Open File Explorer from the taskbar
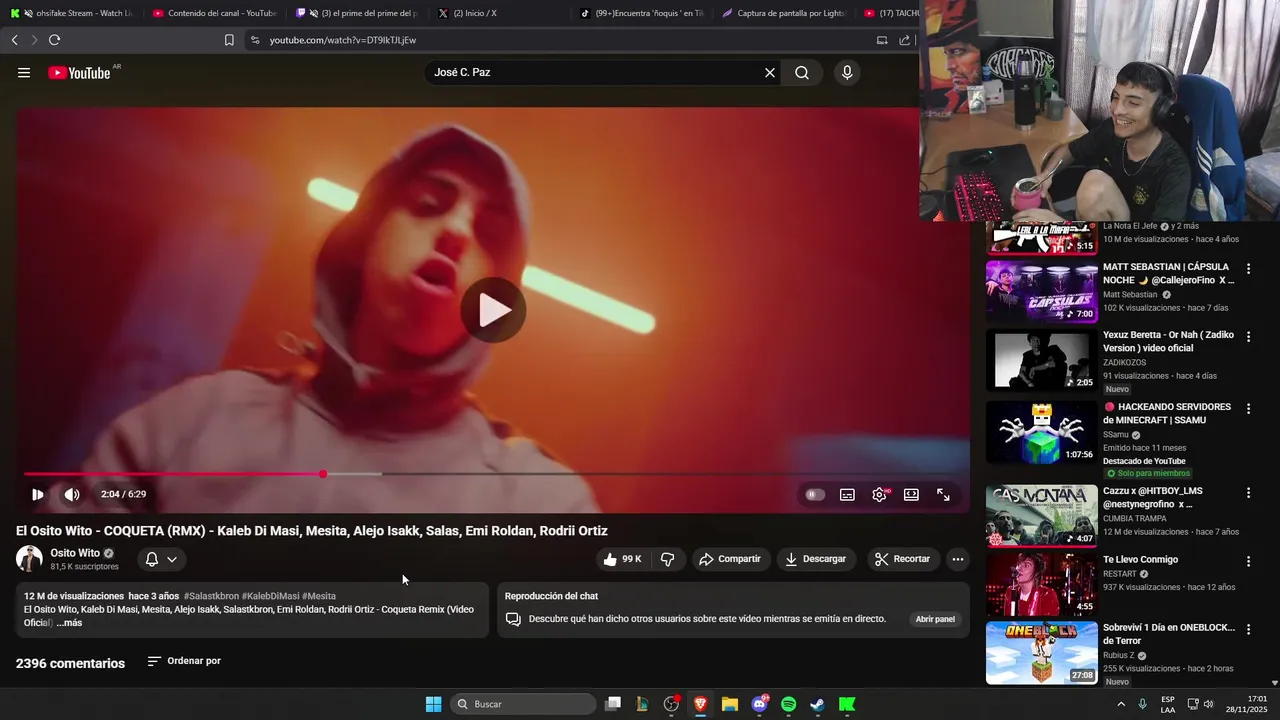This screenshot has width=1280, height=720. point(729,704)
